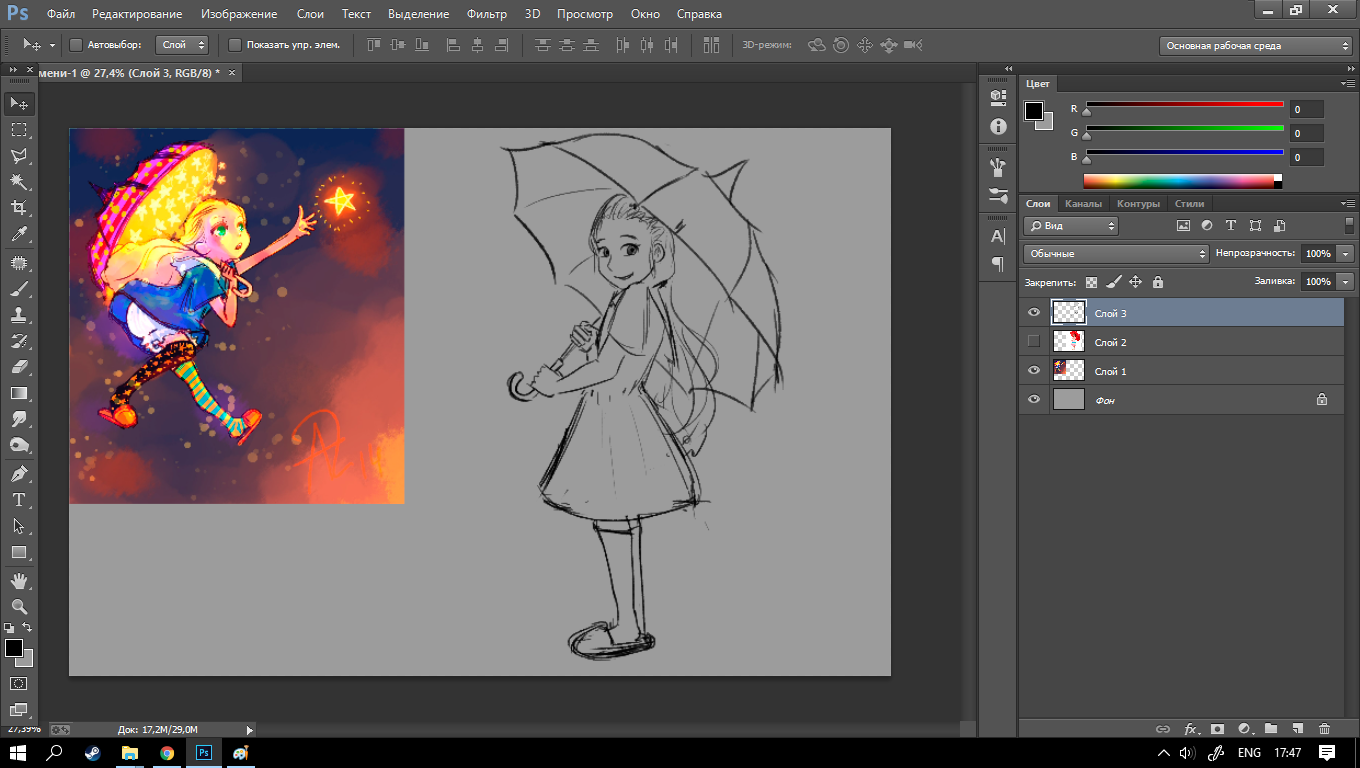
Task: Select the History Brush tool
Action: pyautogui.click(x=19, y=341)
